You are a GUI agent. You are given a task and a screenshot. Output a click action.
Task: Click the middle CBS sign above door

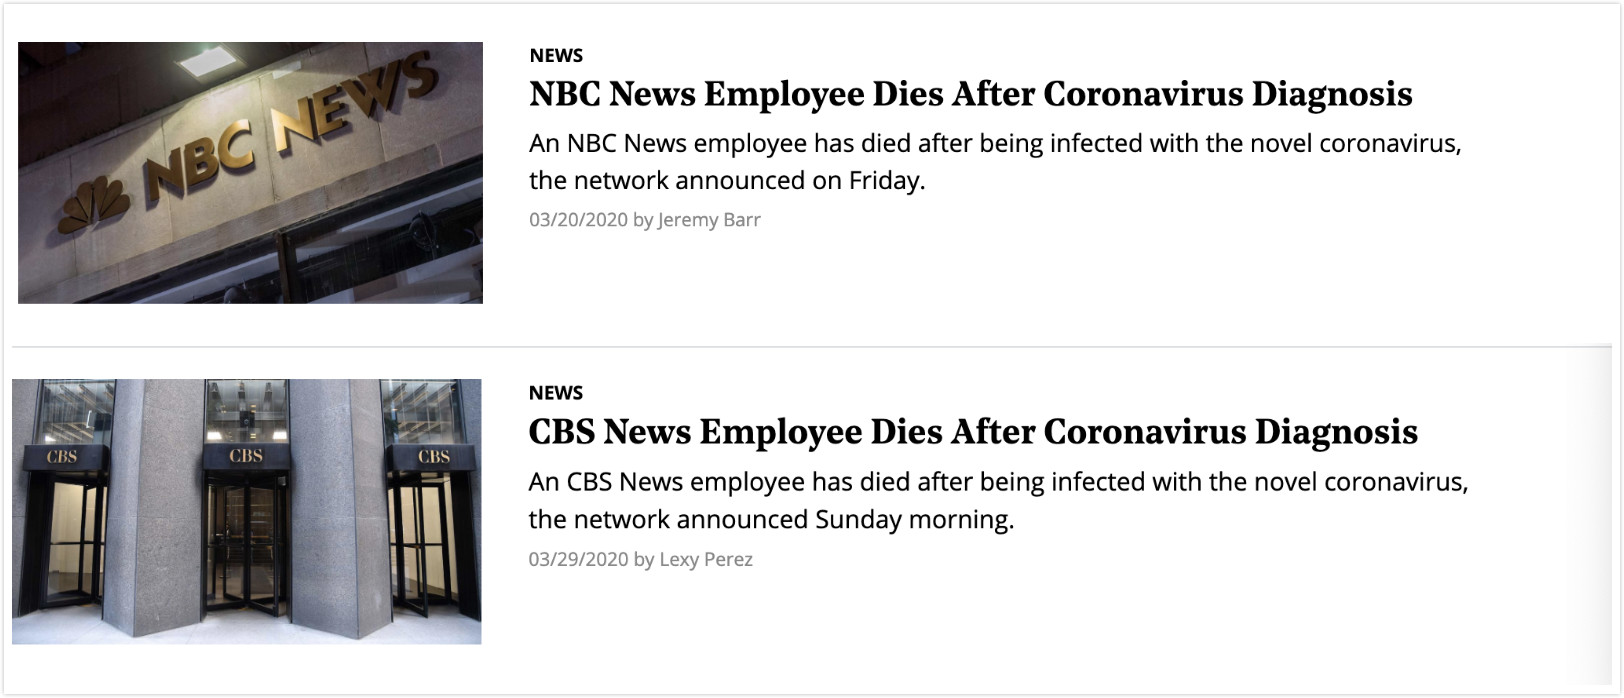[x=246, y=456]
